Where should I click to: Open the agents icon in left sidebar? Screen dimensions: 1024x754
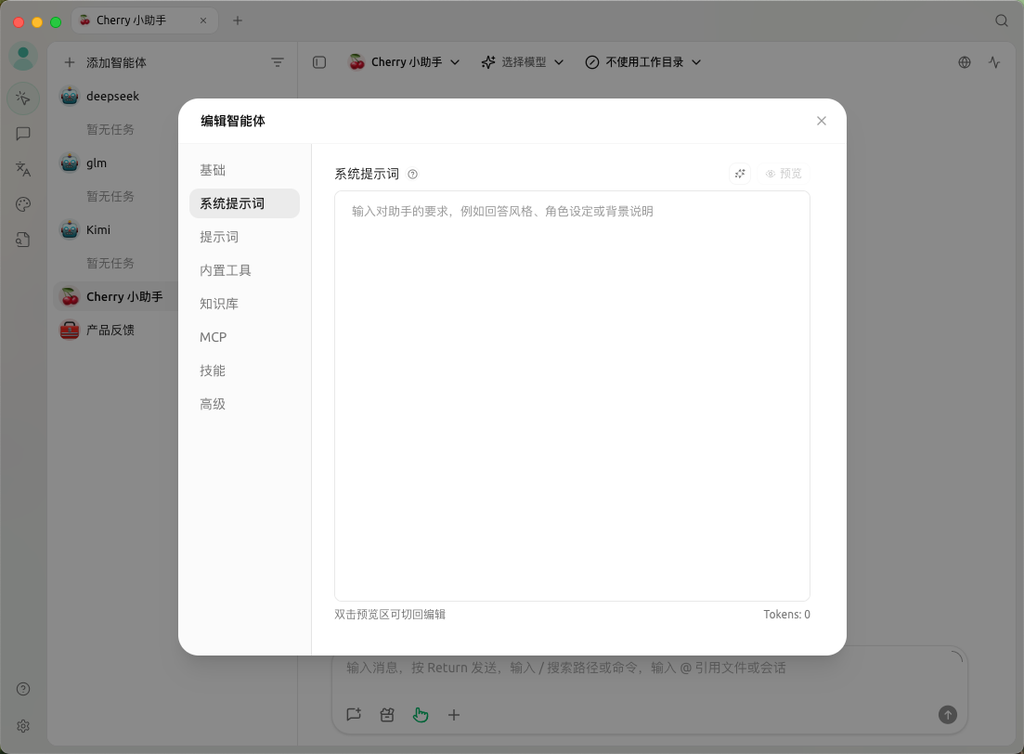point(23,99)
